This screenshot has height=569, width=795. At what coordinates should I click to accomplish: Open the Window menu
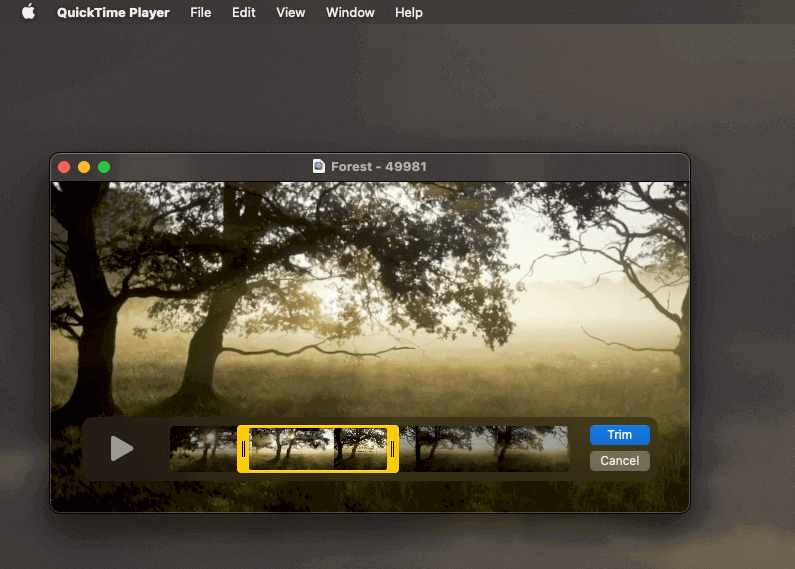coord(350,12)
